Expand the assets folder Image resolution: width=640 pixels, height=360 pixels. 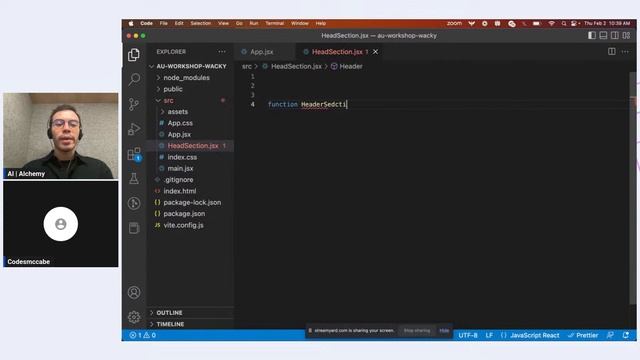[178, 111]
